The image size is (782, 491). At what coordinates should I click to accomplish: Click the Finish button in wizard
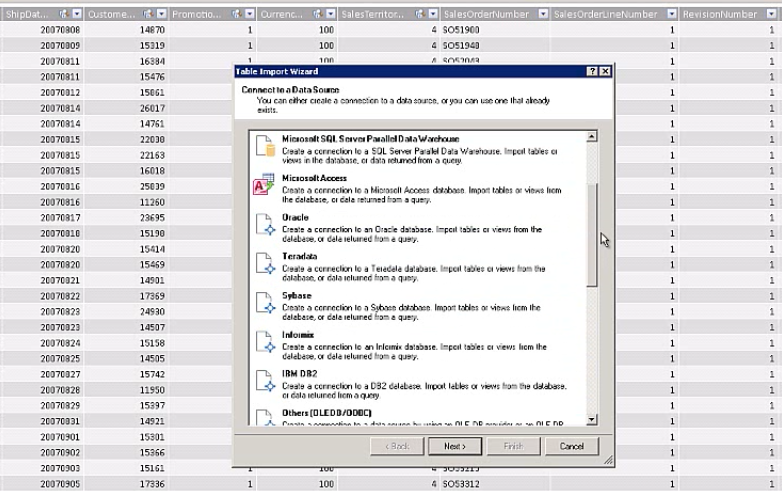point(513,446)
